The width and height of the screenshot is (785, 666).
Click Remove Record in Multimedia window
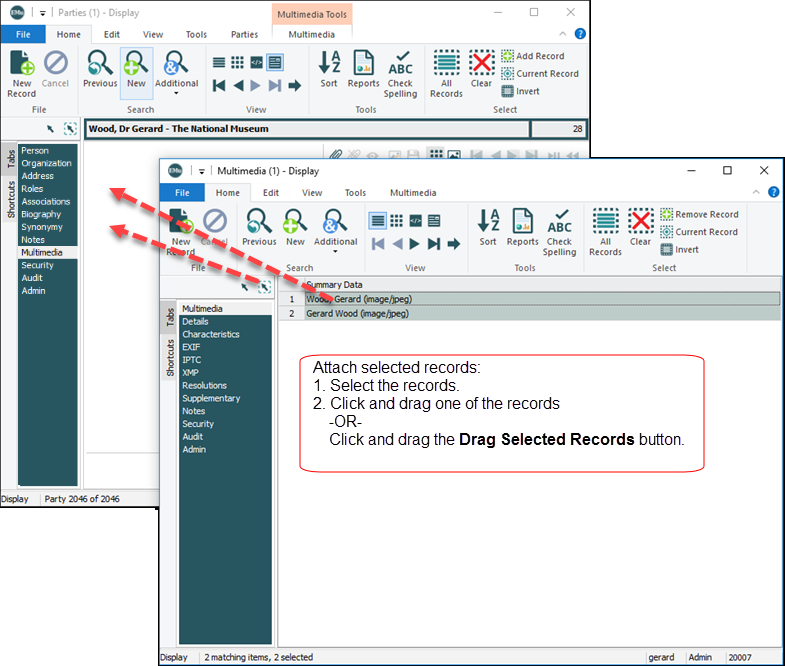698,214
